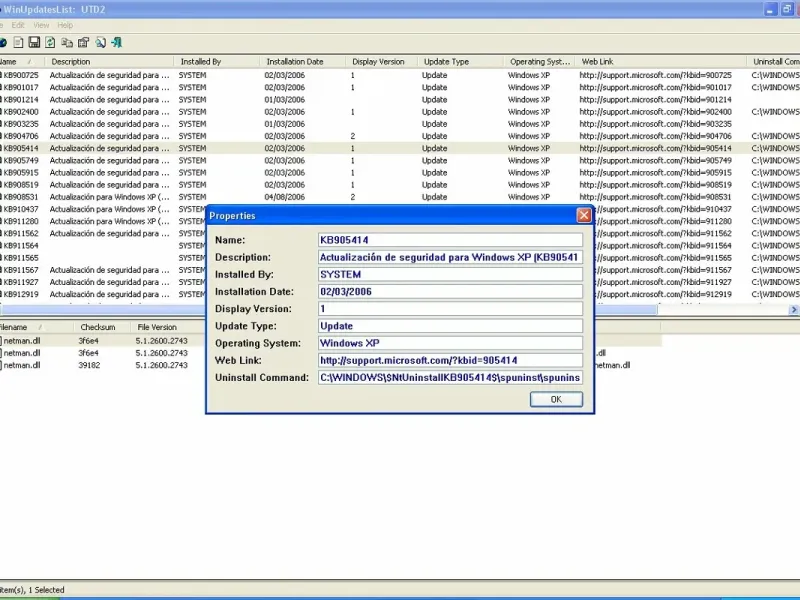
Task: Click the Web Link field in Properties
Action: (450, 360)
